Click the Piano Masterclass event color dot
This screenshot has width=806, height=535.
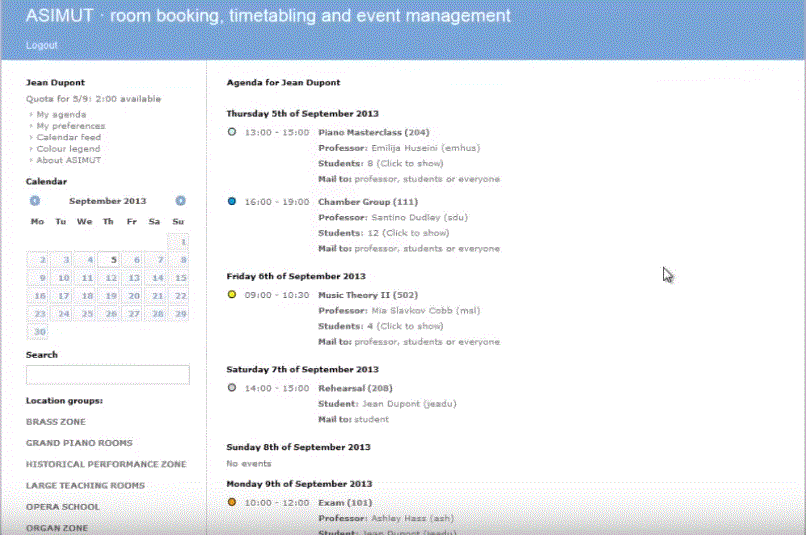[232, 132]
